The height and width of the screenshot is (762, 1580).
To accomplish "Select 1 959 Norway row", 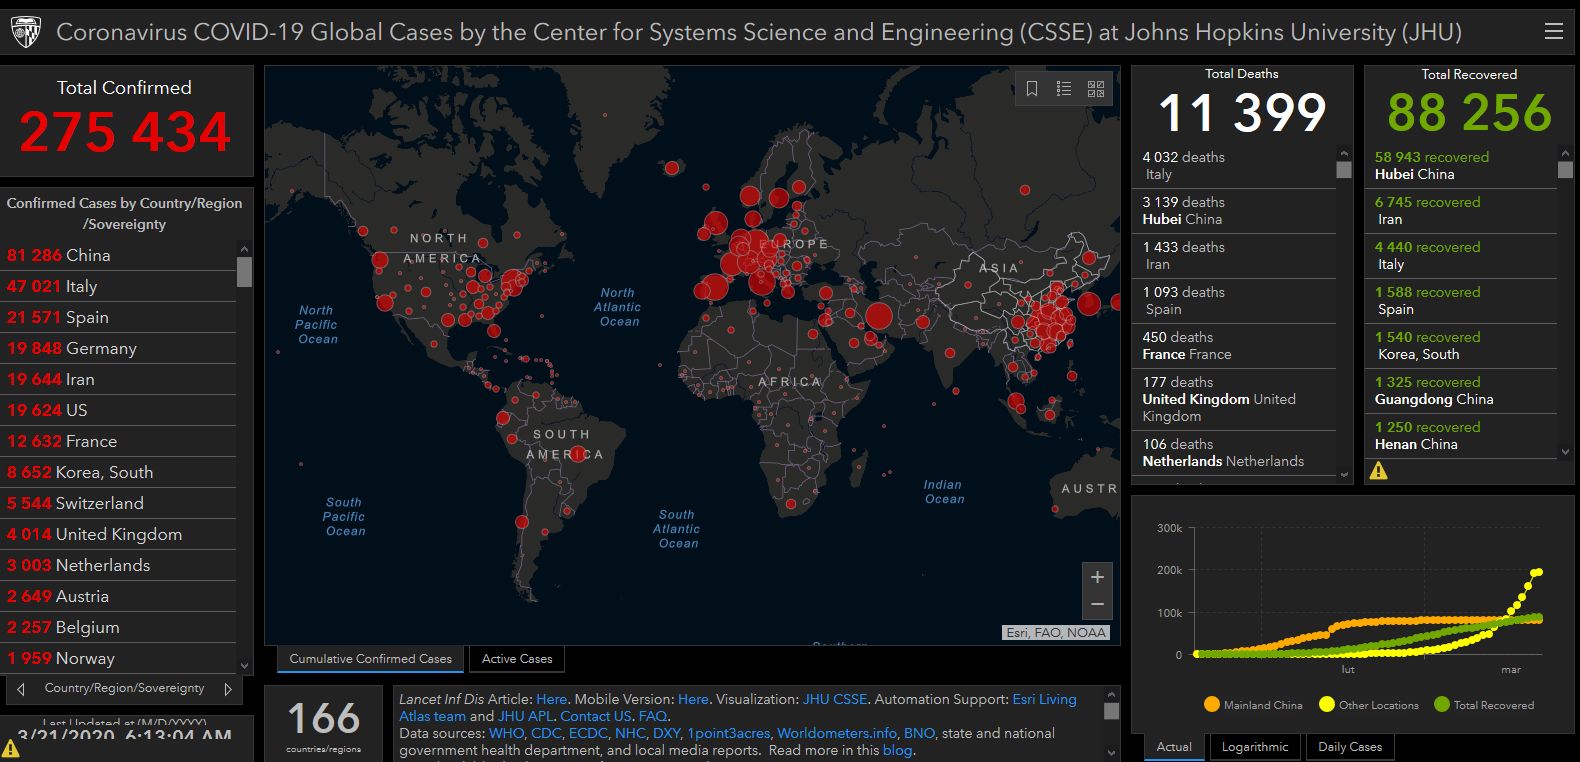I will [118, 658].
